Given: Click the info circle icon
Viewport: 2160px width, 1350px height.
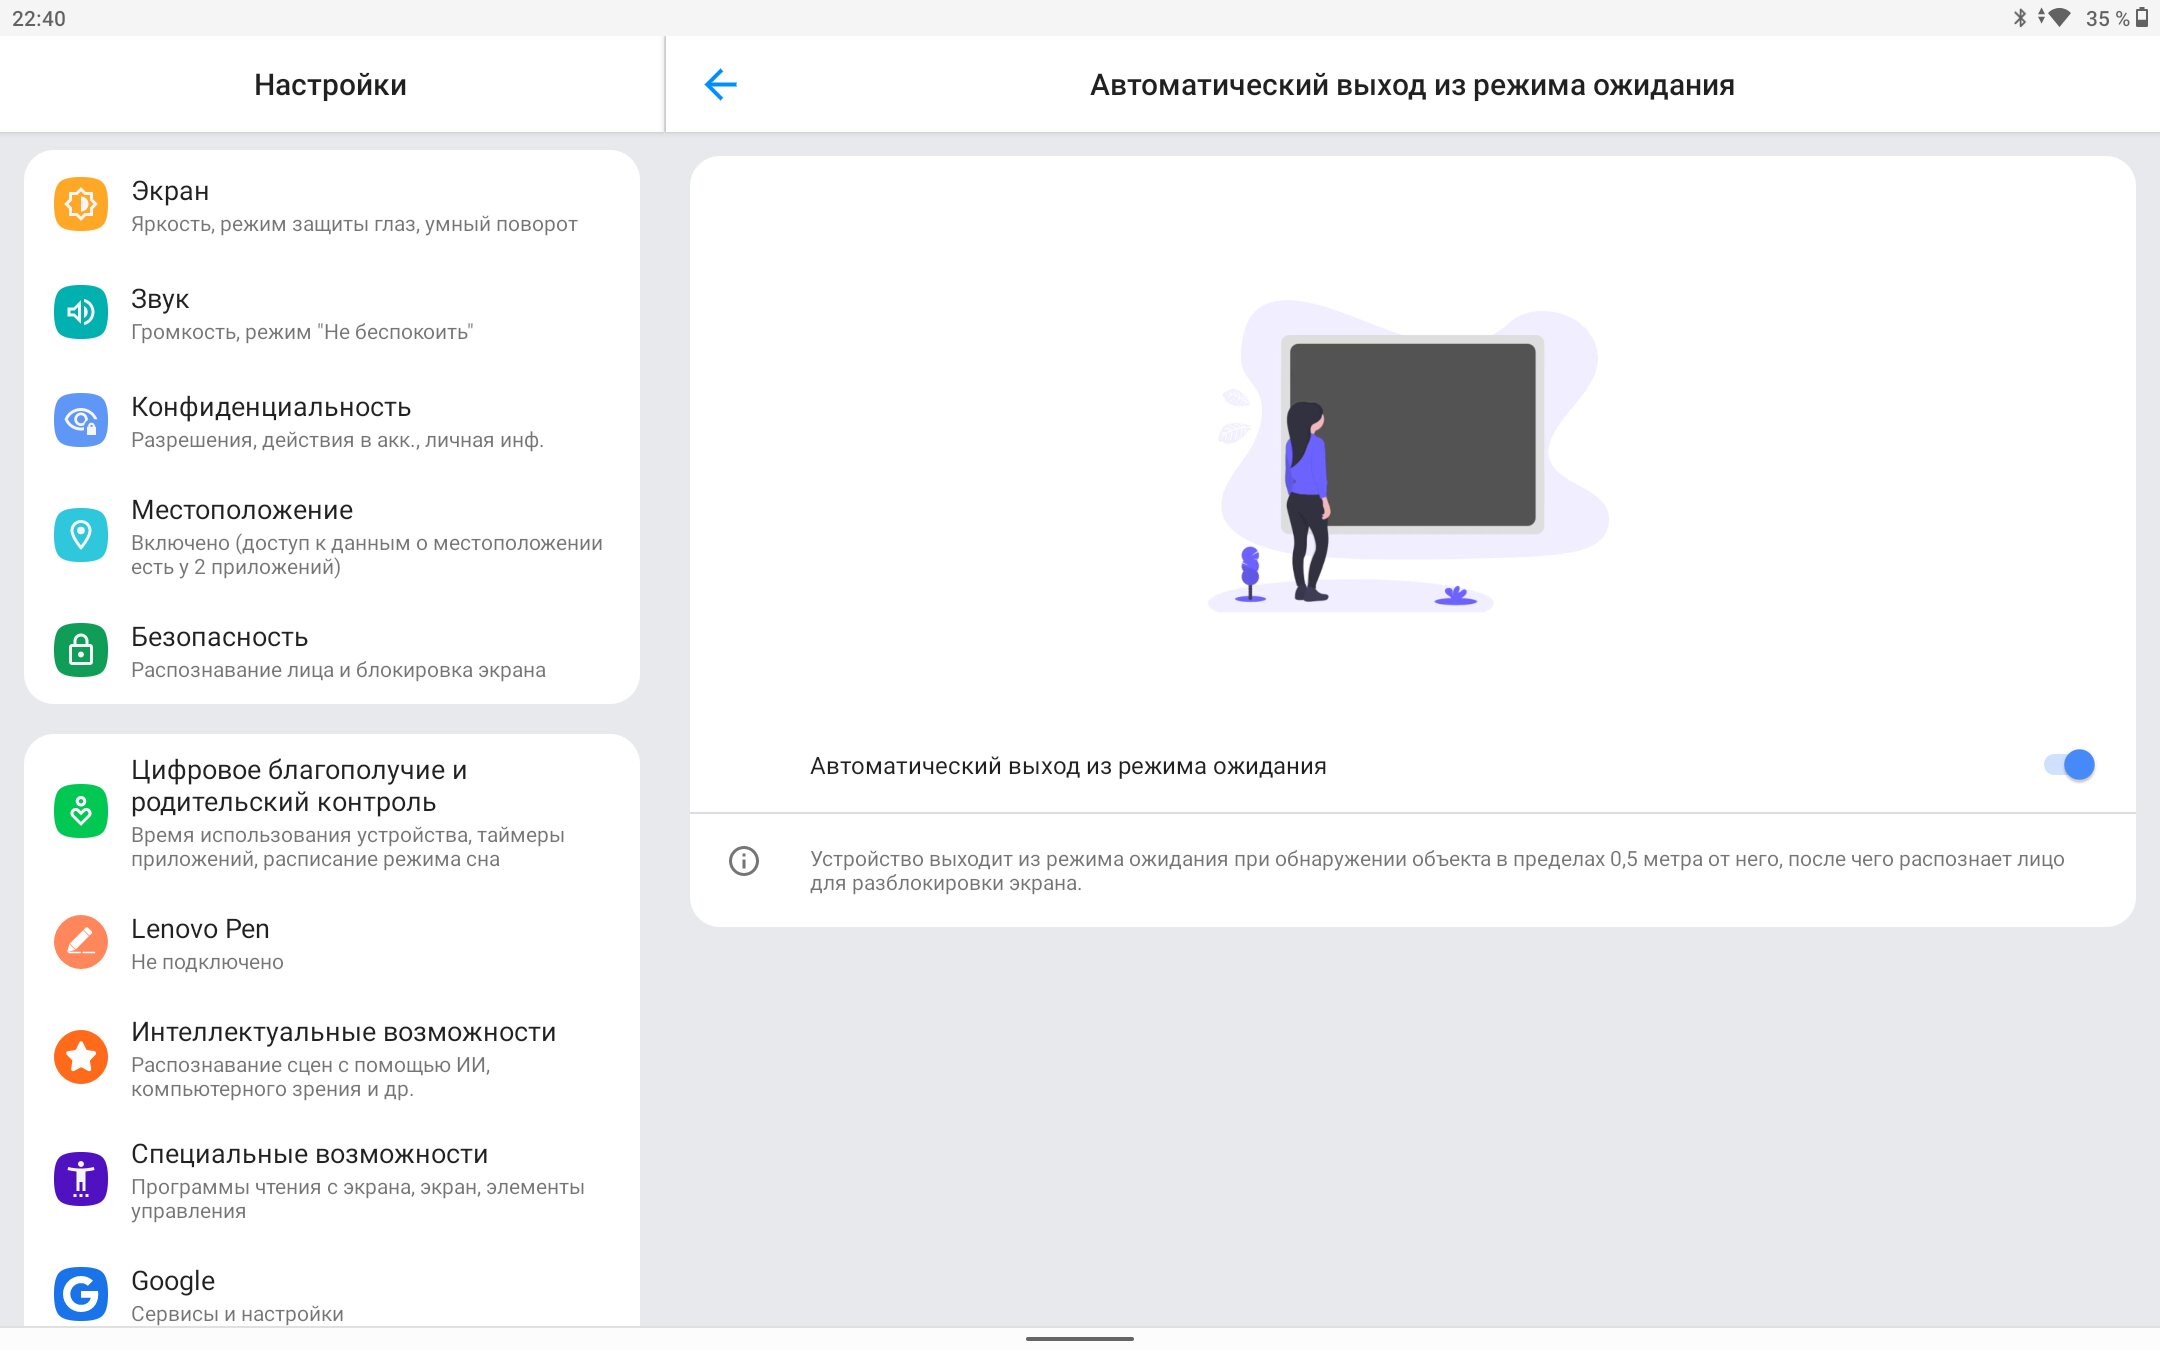Looking at the screenshot, I should click(744, 861).
